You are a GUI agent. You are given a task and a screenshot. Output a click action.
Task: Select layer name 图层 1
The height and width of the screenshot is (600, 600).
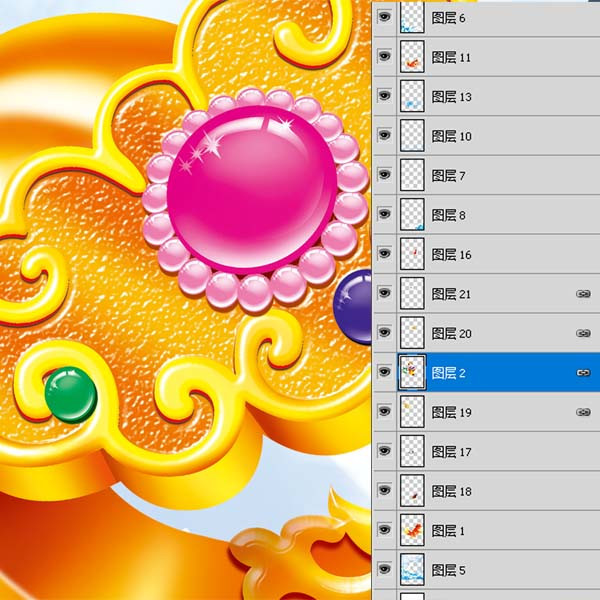(x=448, y=531)
